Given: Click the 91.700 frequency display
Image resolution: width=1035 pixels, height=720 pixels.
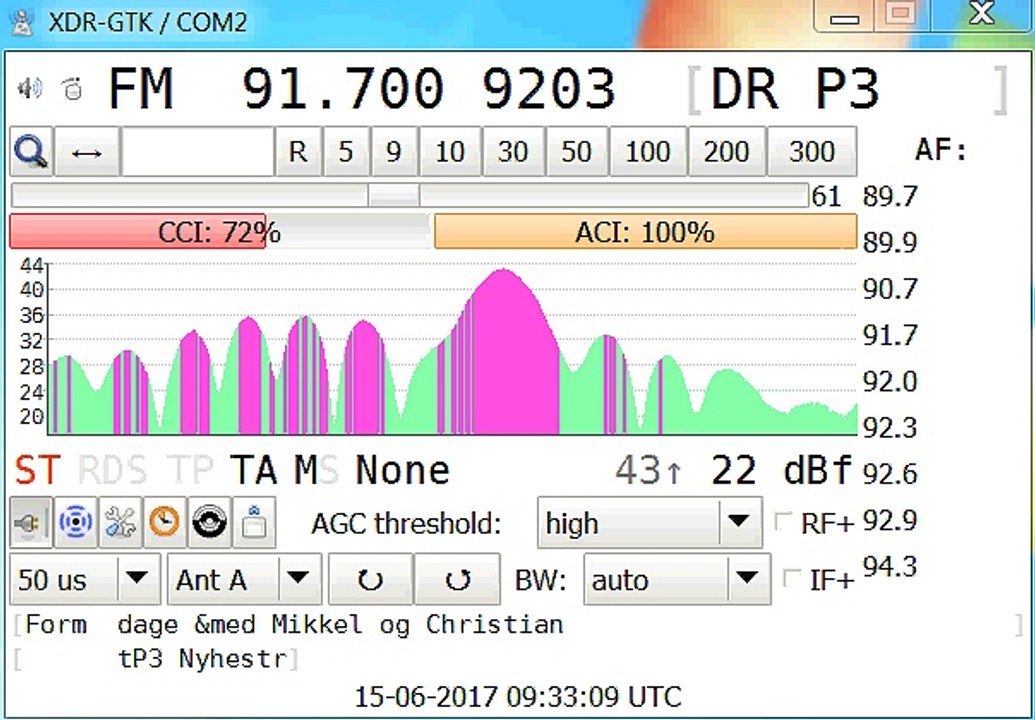Looking at the screenshot, I should click(x=342, y=88).
